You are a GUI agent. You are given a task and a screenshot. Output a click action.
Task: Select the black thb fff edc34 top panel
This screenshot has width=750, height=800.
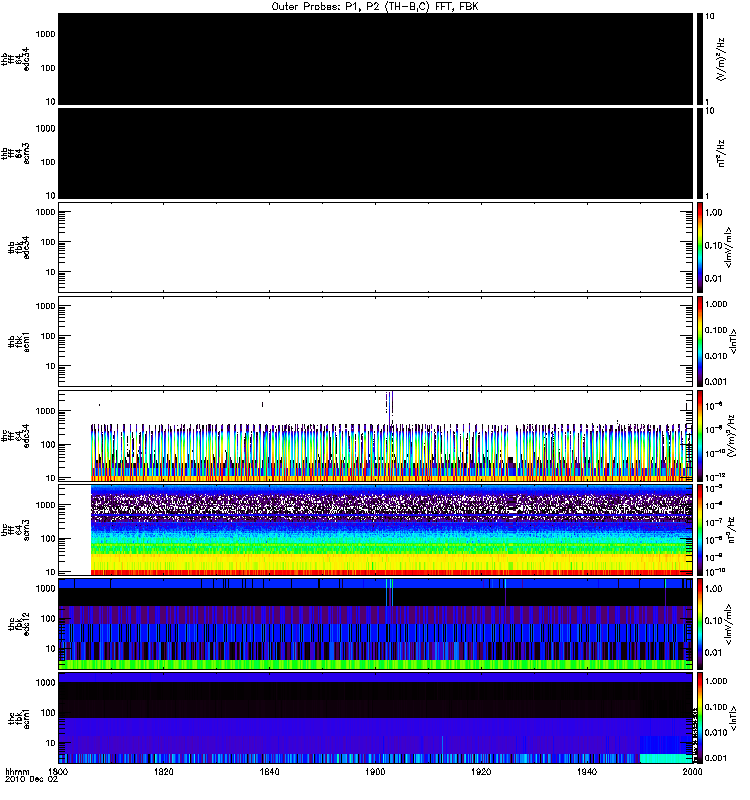pos(376,59)
